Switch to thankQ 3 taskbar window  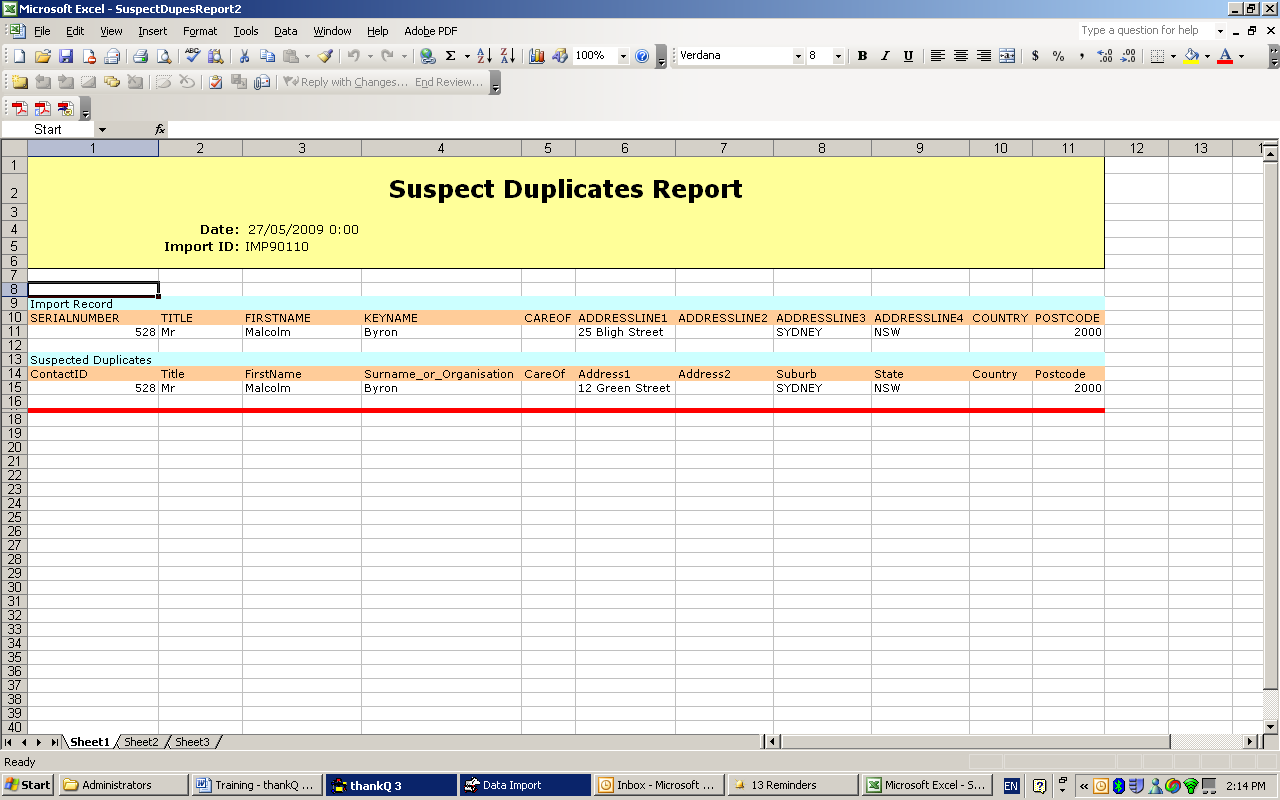(x=390, y=785)
